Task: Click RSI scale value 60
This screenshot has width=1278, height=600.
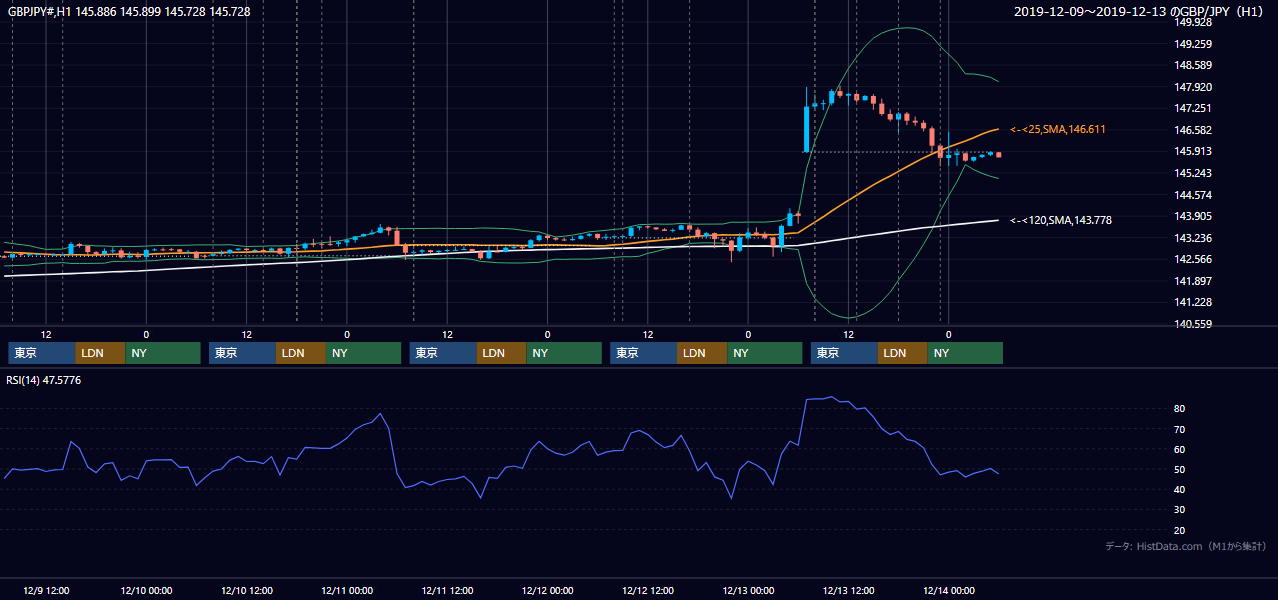Action: click(1180, 449)
